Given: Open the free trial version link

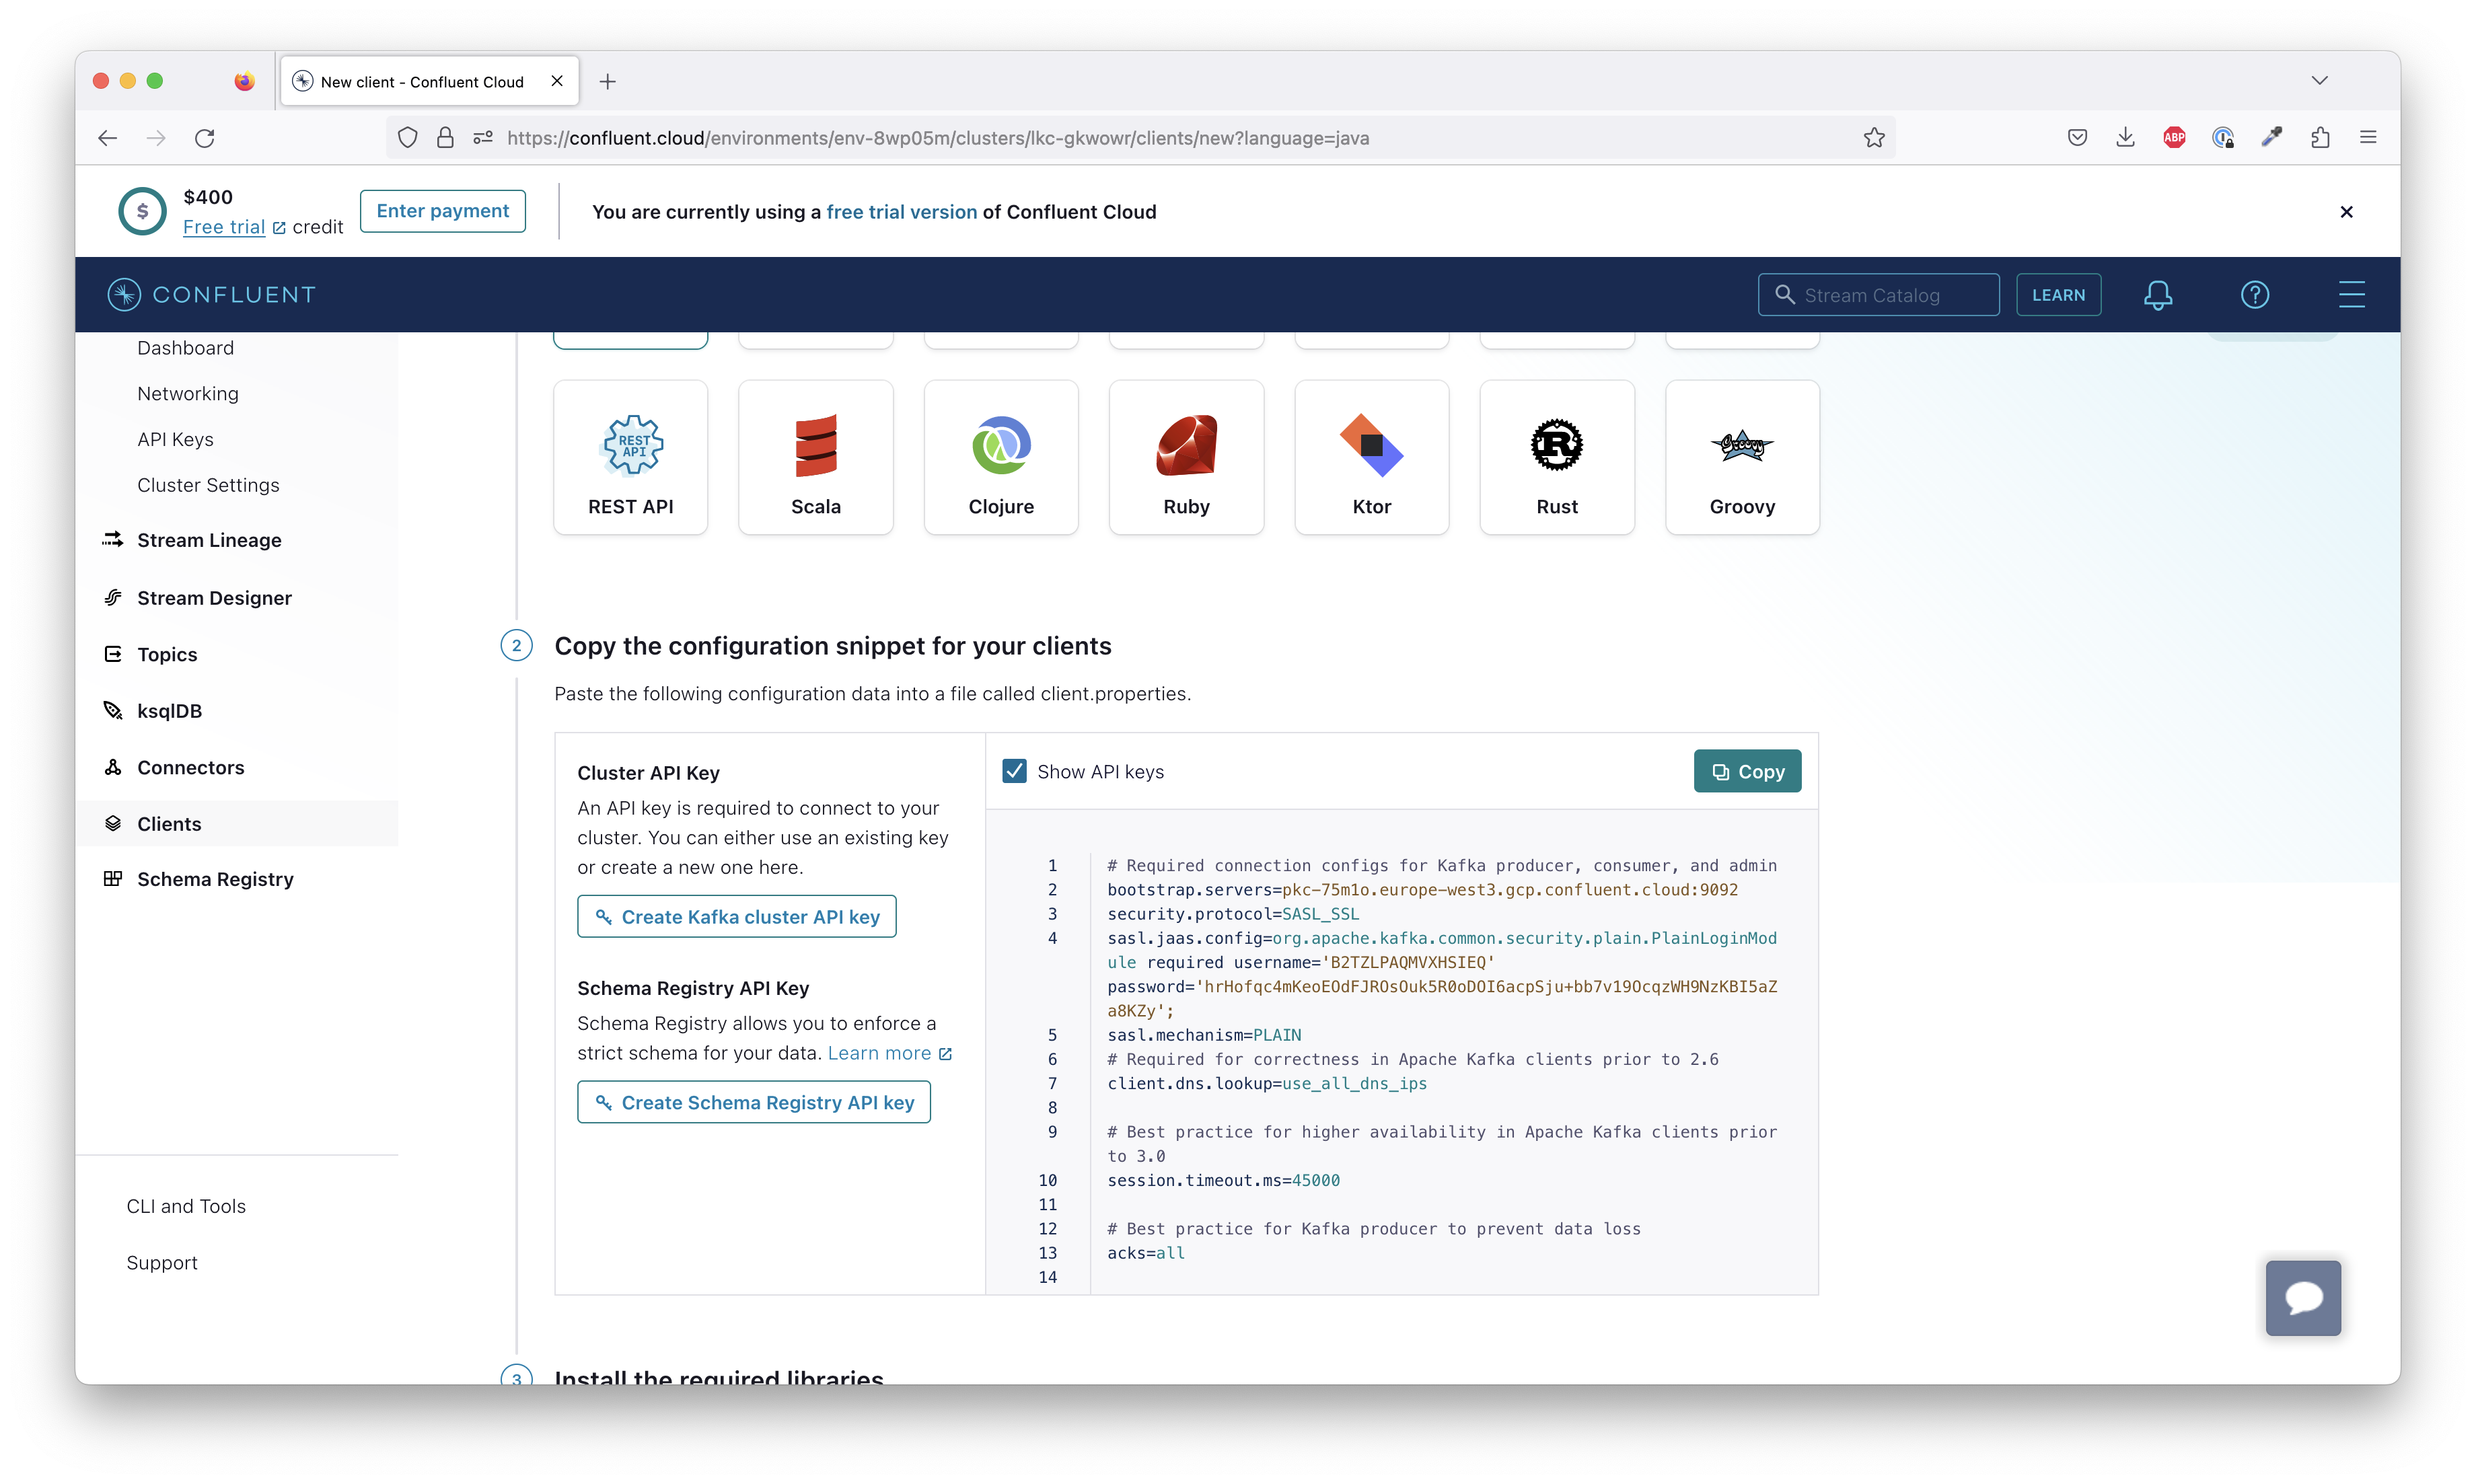Looking at the screenshot, I should click(x=901, y=212).
